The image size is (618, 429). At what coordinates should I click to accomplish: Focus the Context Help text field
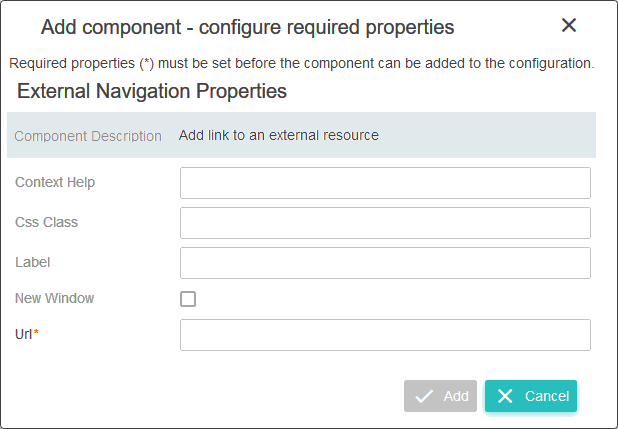click(x=385, y=183)
